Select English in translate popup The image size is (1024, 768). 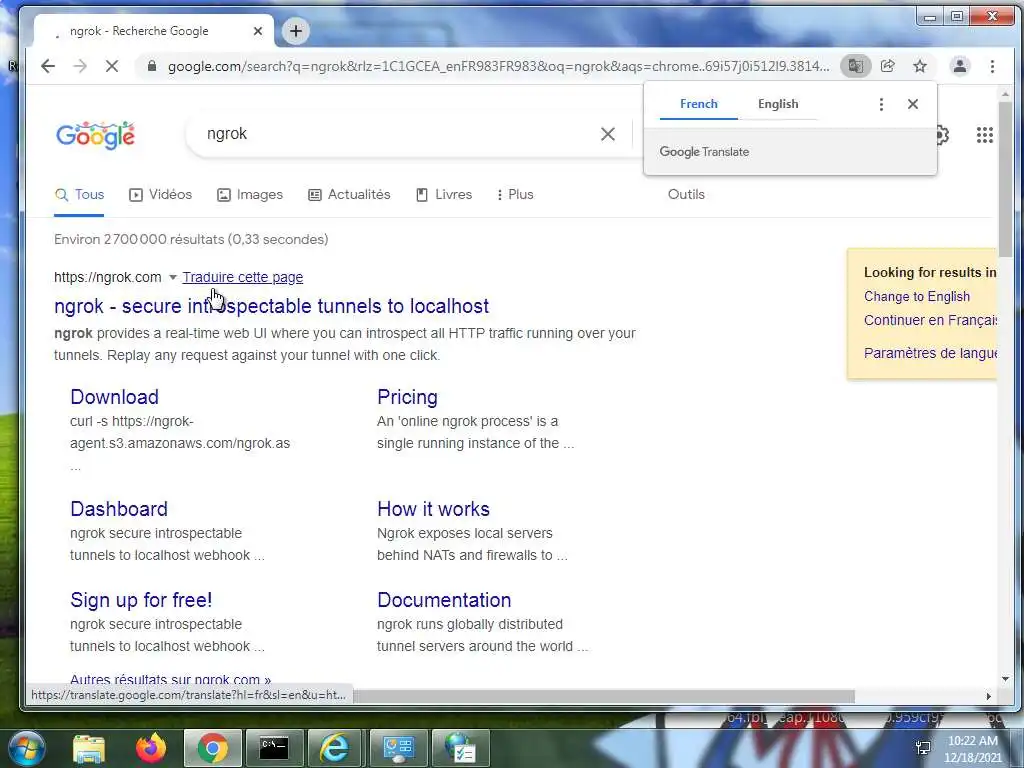click(778, 104)
